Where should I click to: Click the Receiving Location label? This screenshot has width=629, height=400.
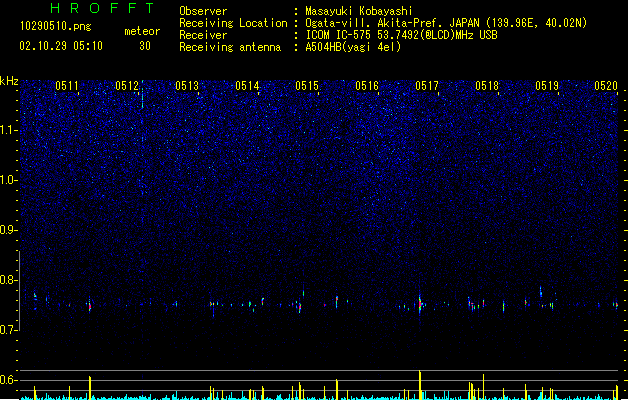click(233, 23)
